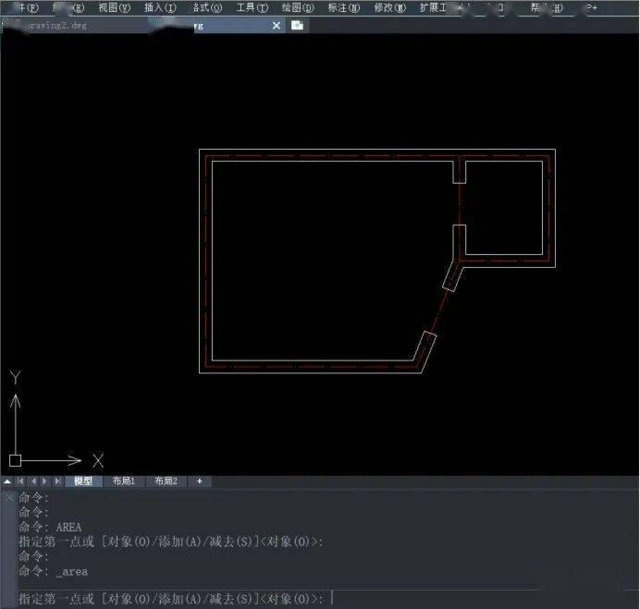Viewport: 640px width, 609px height.
Task: Open the 绘图(D) menu
Action: pos(298,7)
